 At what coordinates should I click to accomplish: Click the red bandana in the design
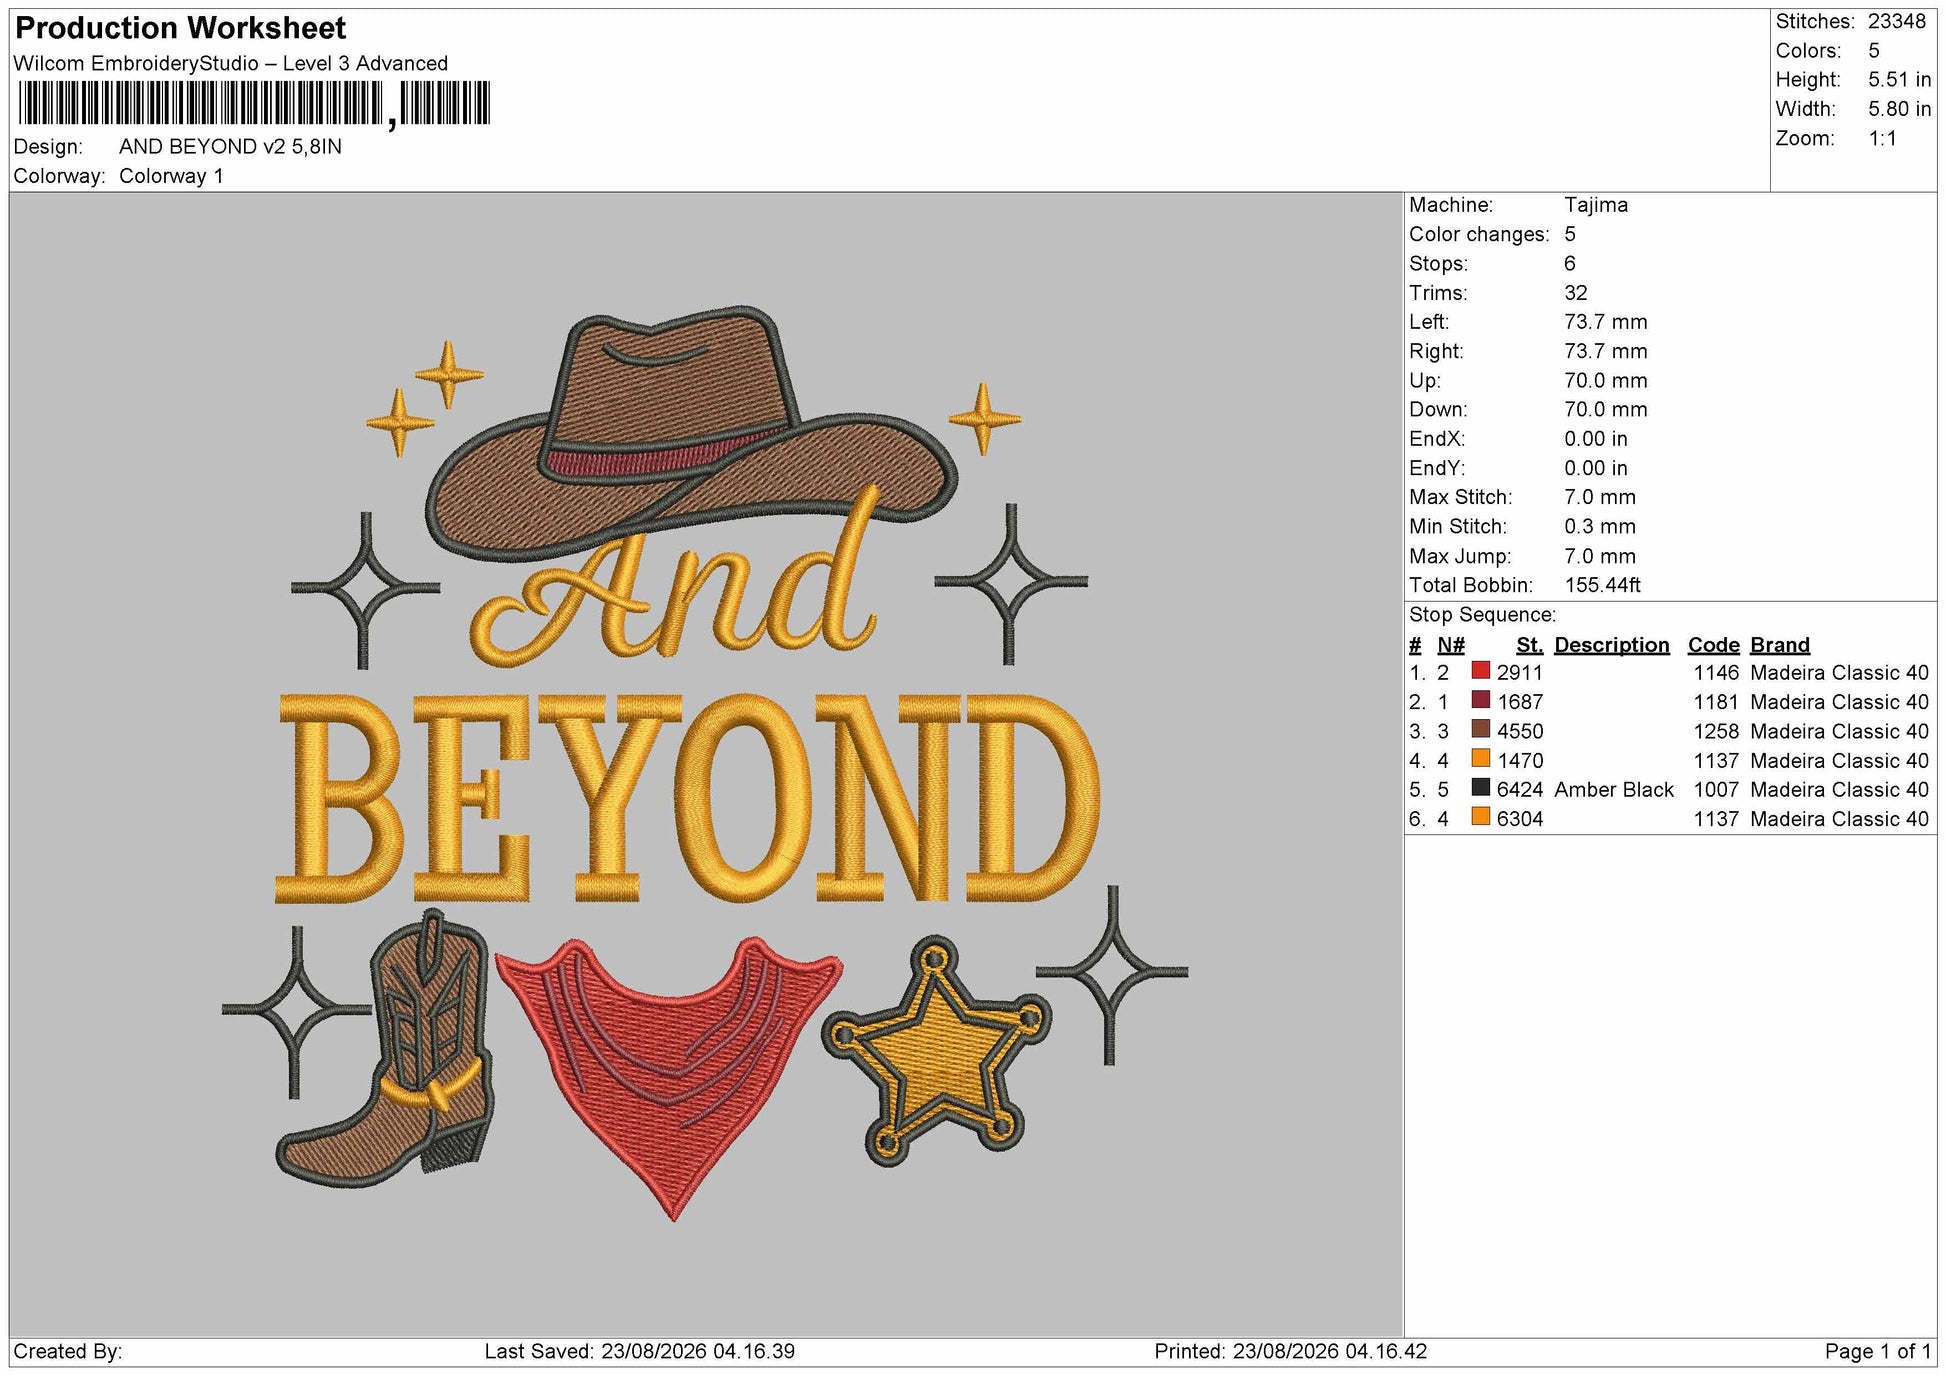pos(670,1078)
